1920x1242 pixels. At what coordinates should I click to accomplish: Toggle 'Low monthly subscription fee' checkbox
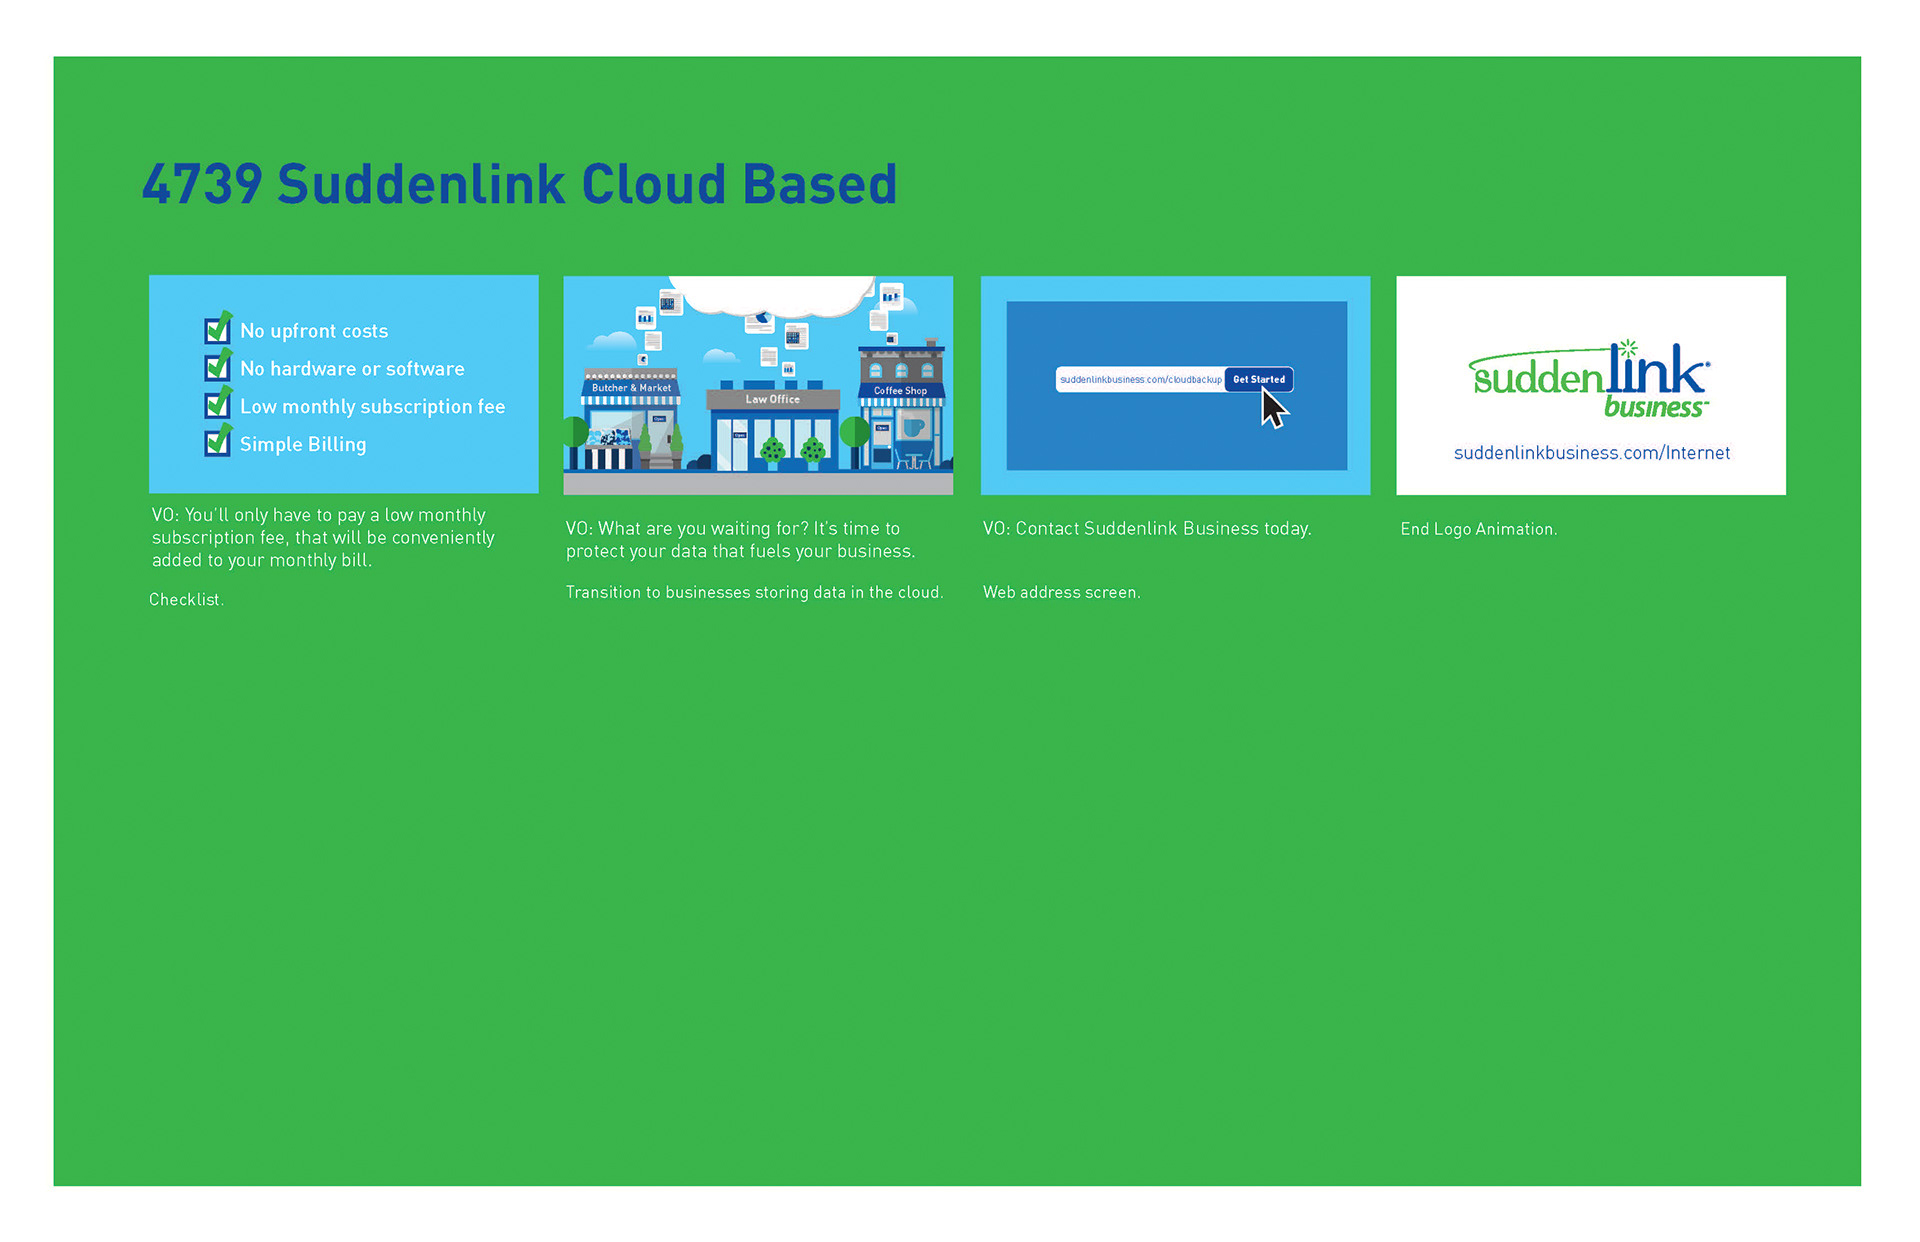(217, 405)
